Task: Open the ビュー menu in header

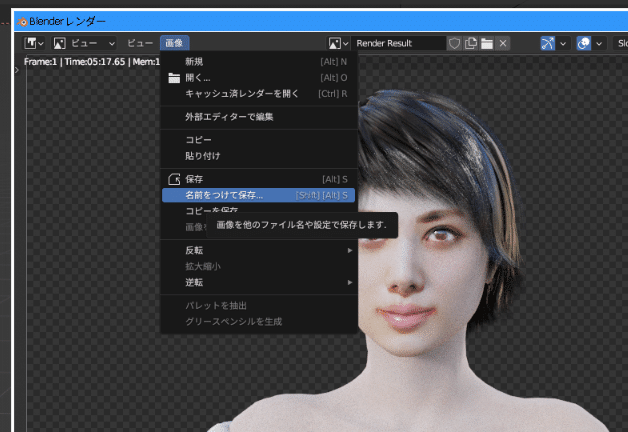Action: coord(140,43)
